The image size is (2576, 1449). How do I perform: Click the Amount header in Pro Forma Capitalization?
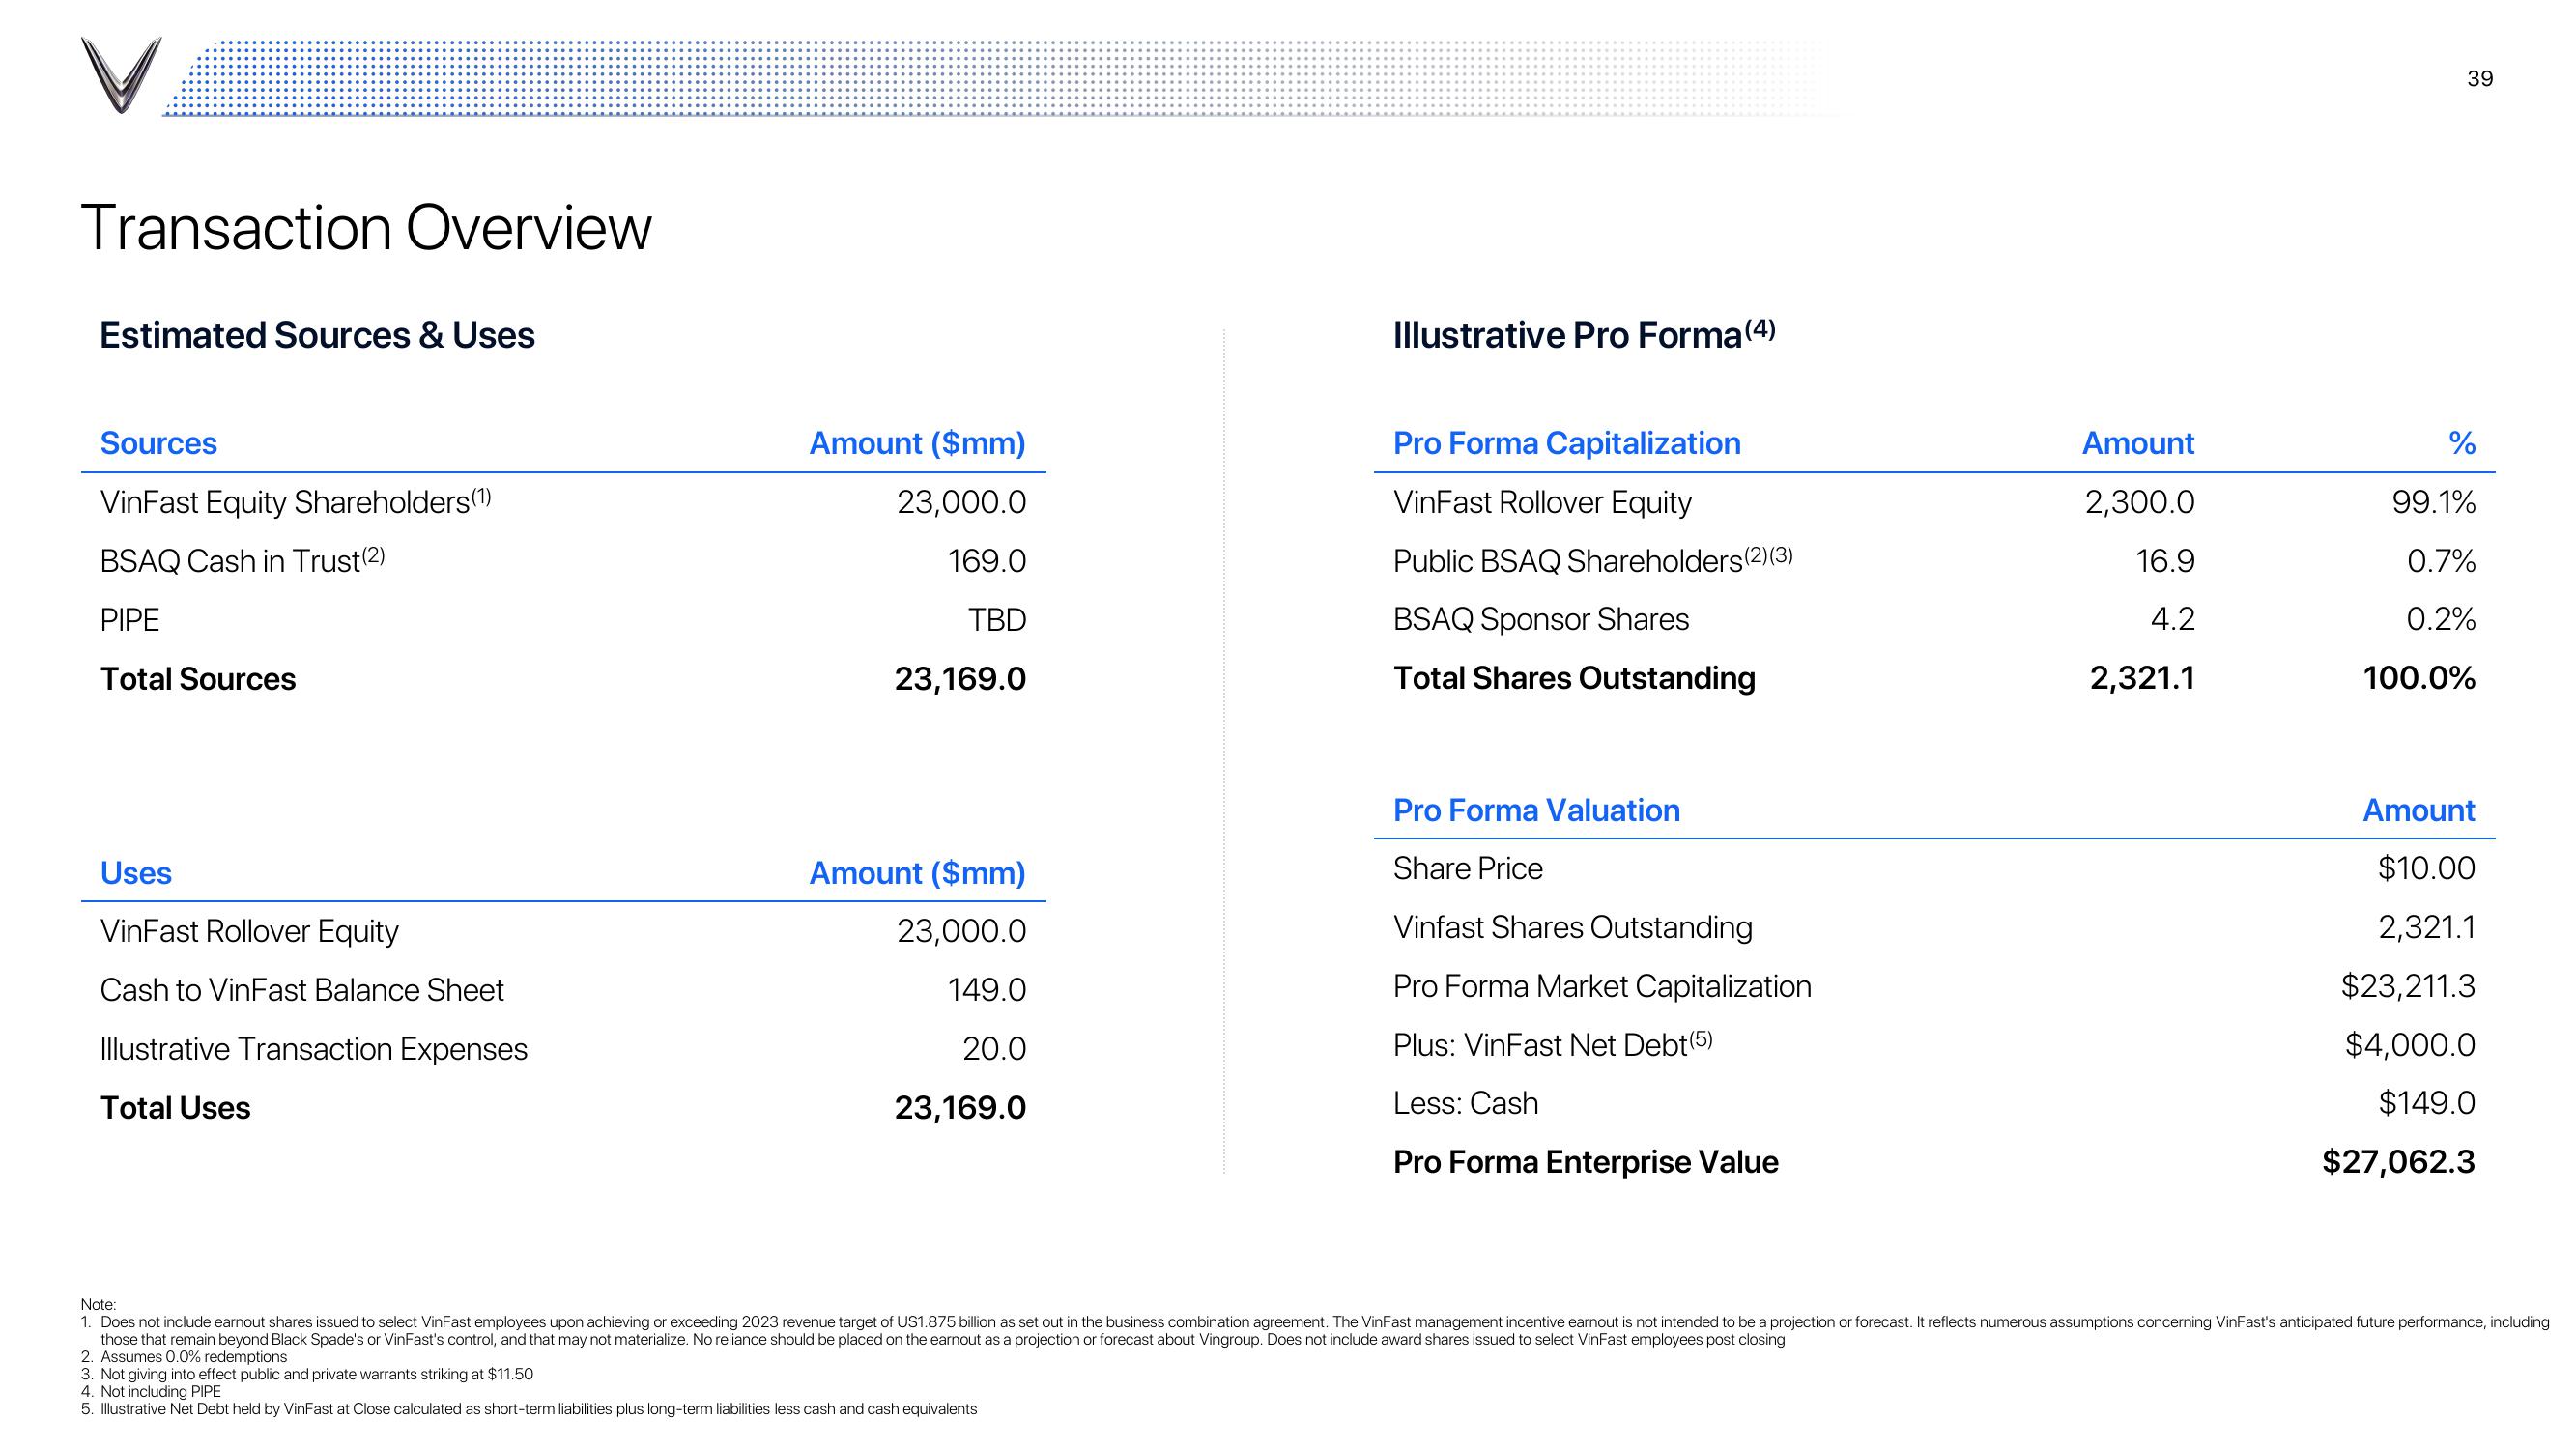click(x=2138, y=443)
